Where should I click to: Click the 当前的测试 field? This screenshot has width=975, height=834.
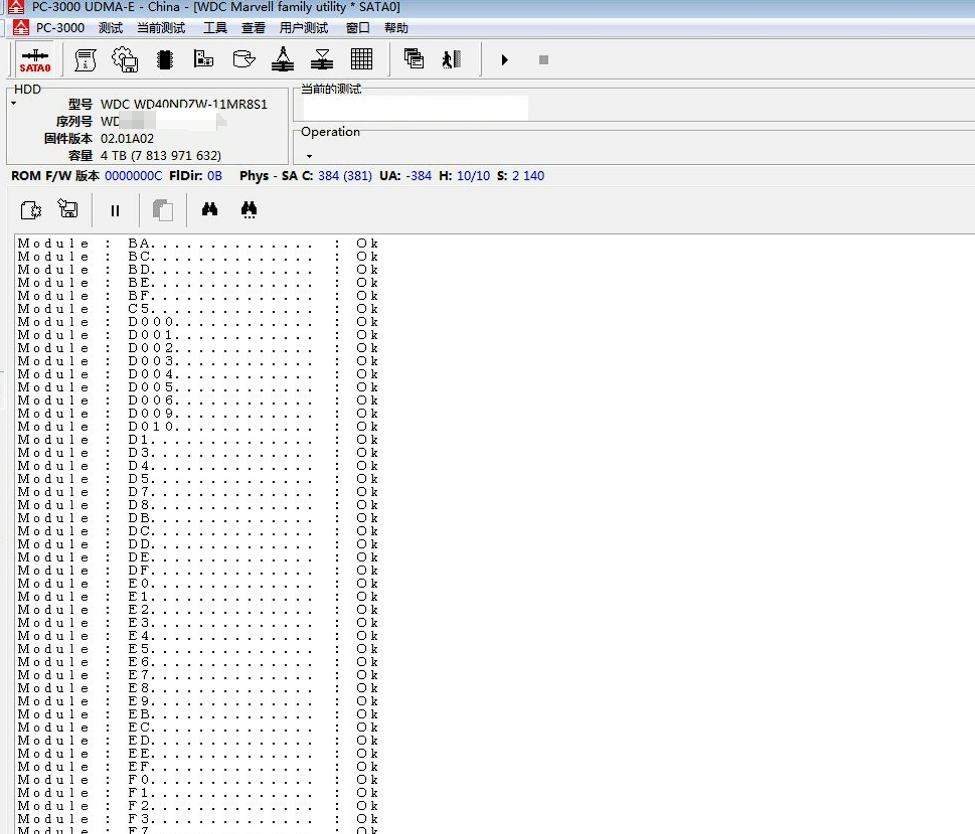[415, 108]
